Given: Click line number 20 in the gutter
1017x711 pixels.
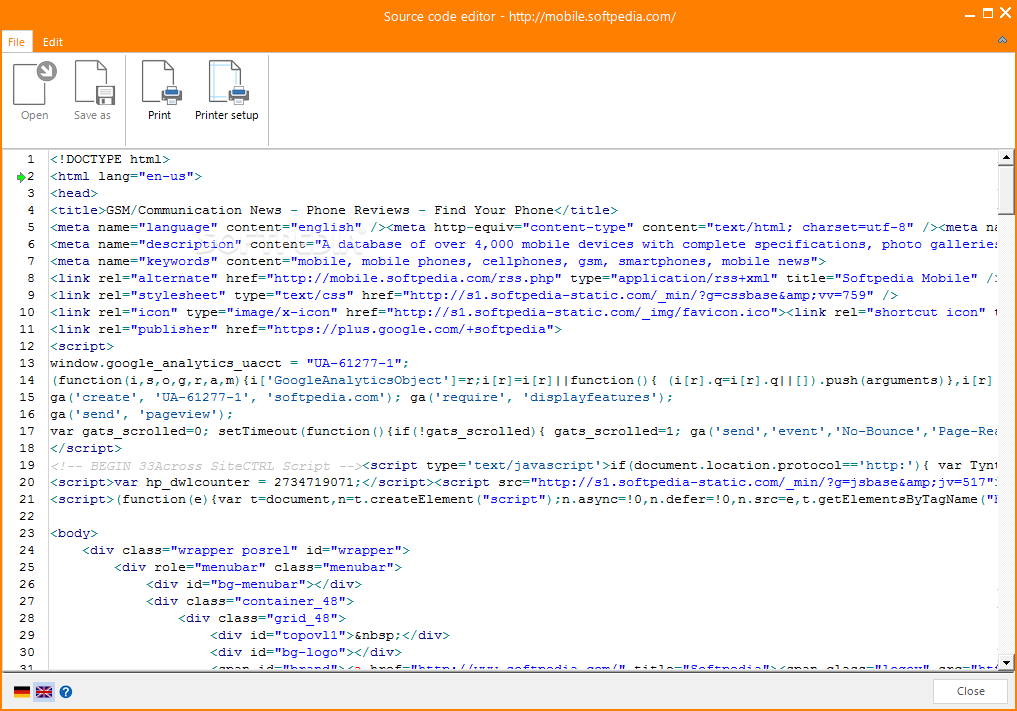Looking at the screenshot, I should tap(27, 482).
